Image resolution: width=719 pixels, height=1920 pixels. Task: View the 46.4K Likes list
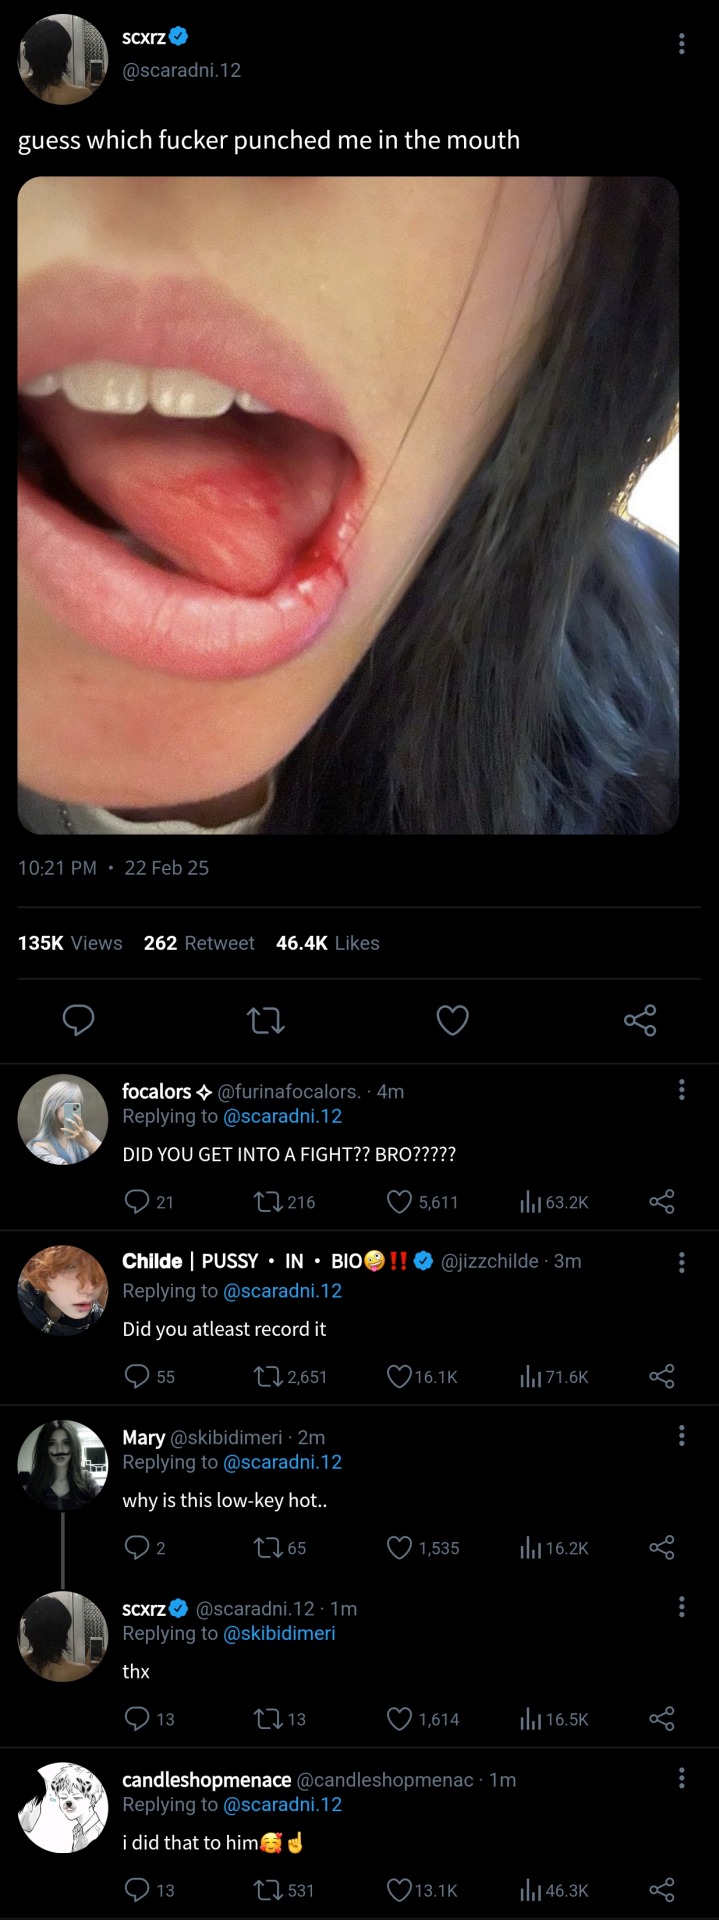327,943
